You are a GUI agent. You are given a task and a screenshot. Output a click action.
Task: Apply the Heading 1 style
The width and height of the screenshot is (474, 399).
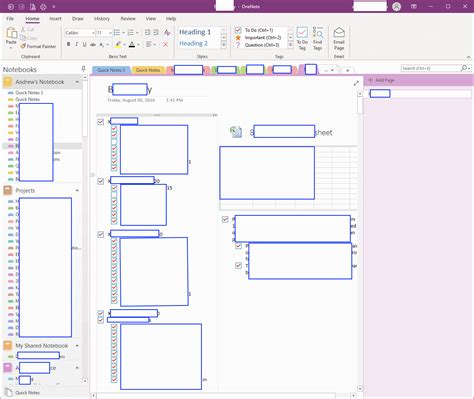(195, 32)
